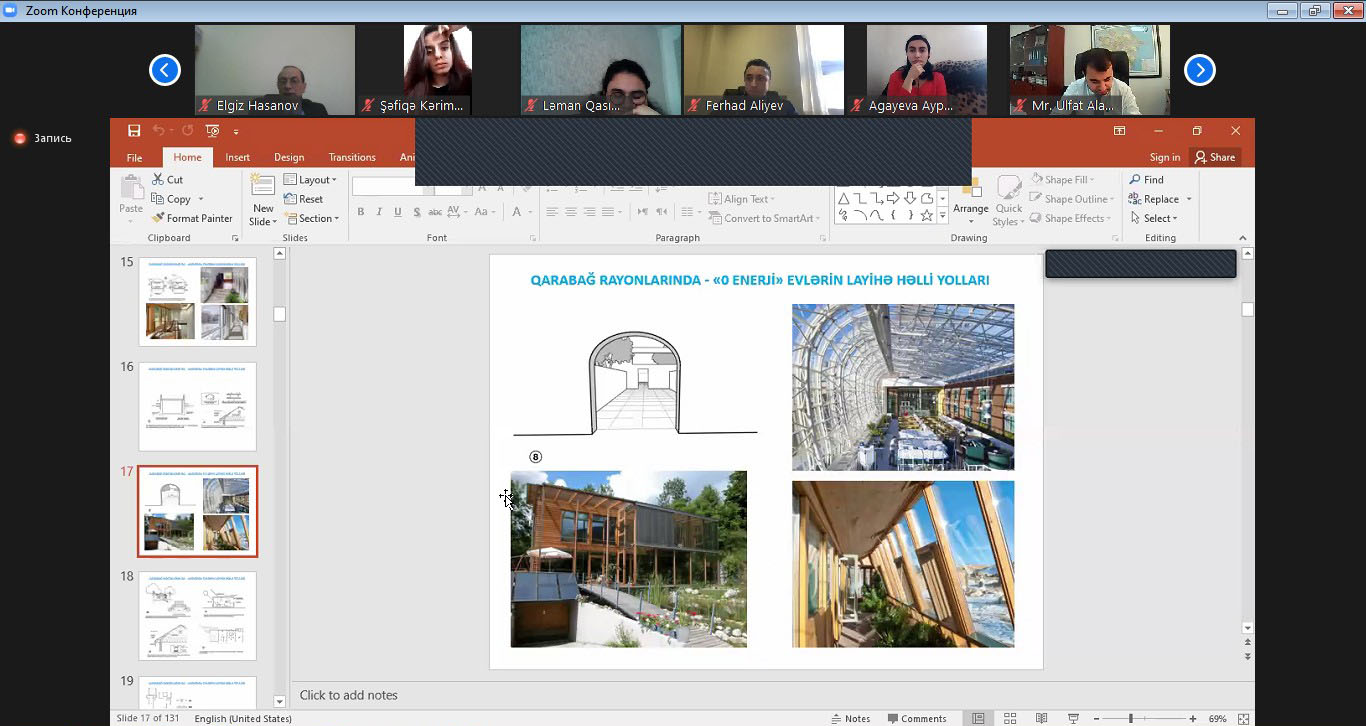
Task: Convert text to SmartArt
Action: tap(764, 218)
